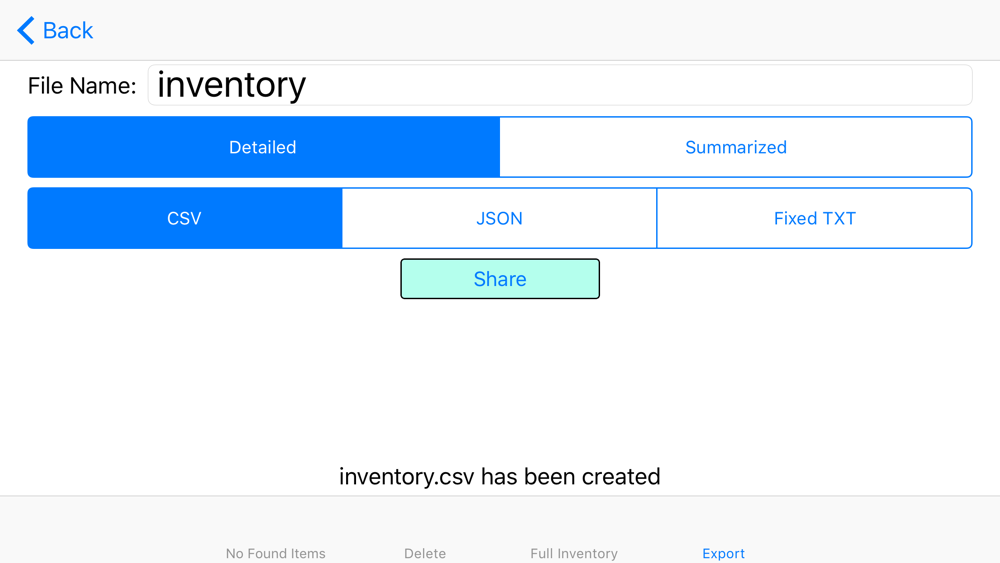Click the File Name: label
Image resolution: width=1000 pixels, height=563 pixels.
[x=82, y=86]
